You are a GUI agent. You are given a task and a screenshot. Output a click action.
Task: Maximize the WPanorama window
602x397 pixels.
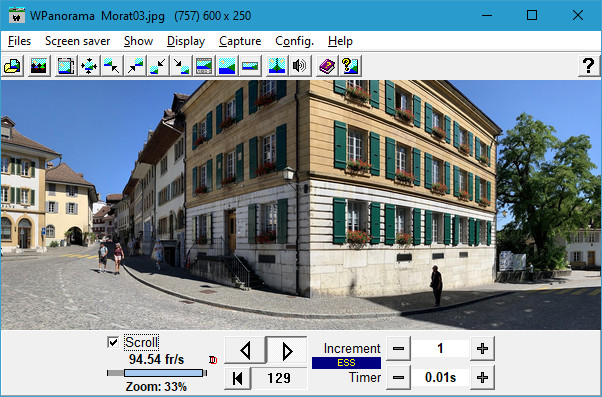[532, 15]
